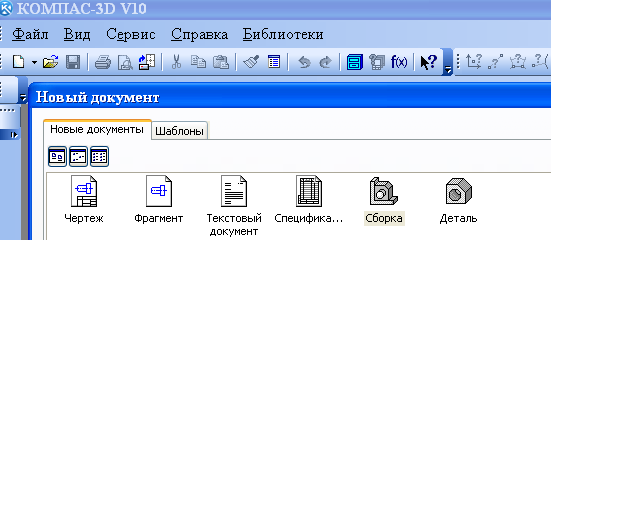Click the Redo arrow icon
This screenshot has height=512, width=640.
click(x=325, y=62)
